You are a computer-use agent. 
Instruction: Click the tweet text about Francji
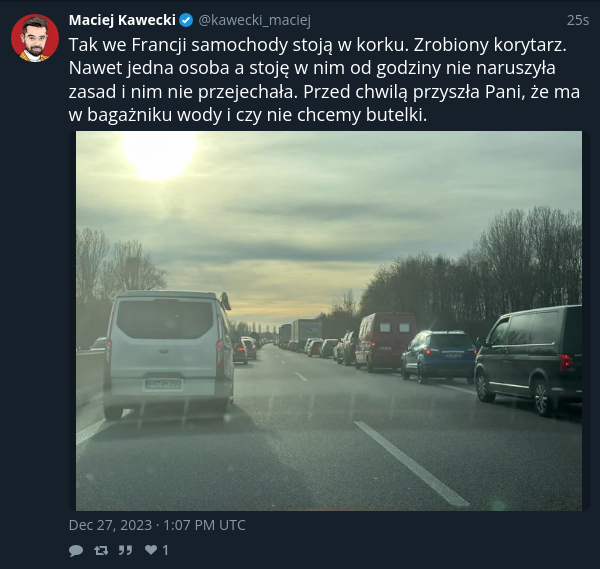point(324,80)
